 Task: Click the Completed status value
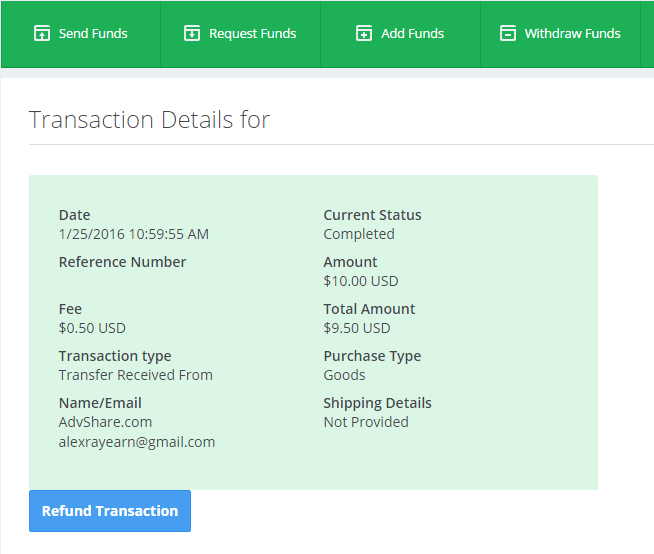(x=359, y=234)
